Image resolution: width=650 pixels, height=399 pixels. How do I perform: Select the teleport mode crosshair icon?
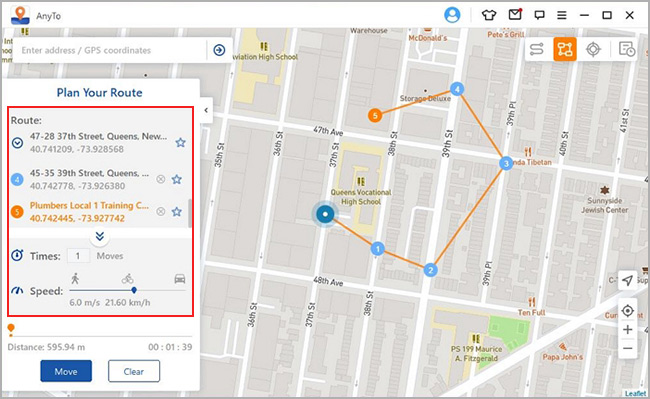pyautogui.click(x=593, y=49)
